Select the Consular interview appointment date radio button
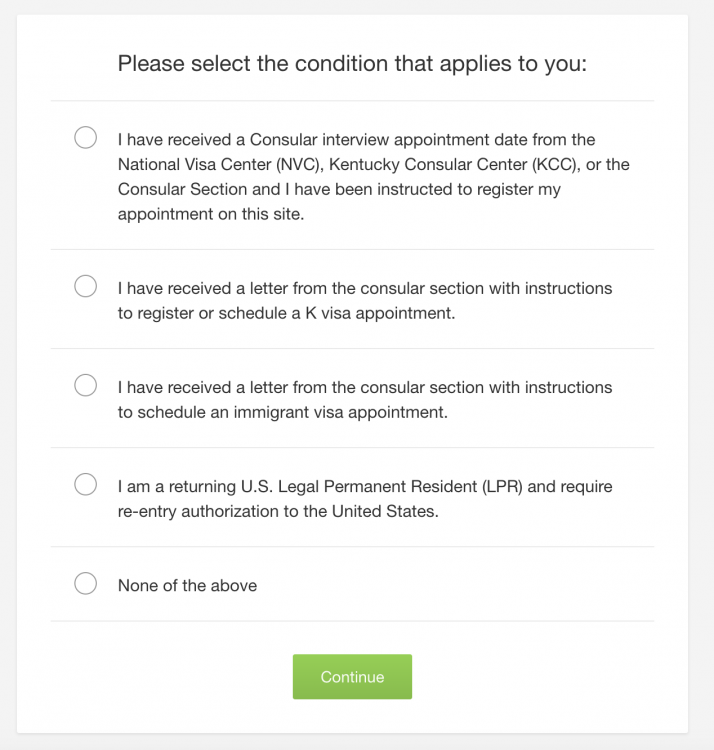 [x=86, y=138]
